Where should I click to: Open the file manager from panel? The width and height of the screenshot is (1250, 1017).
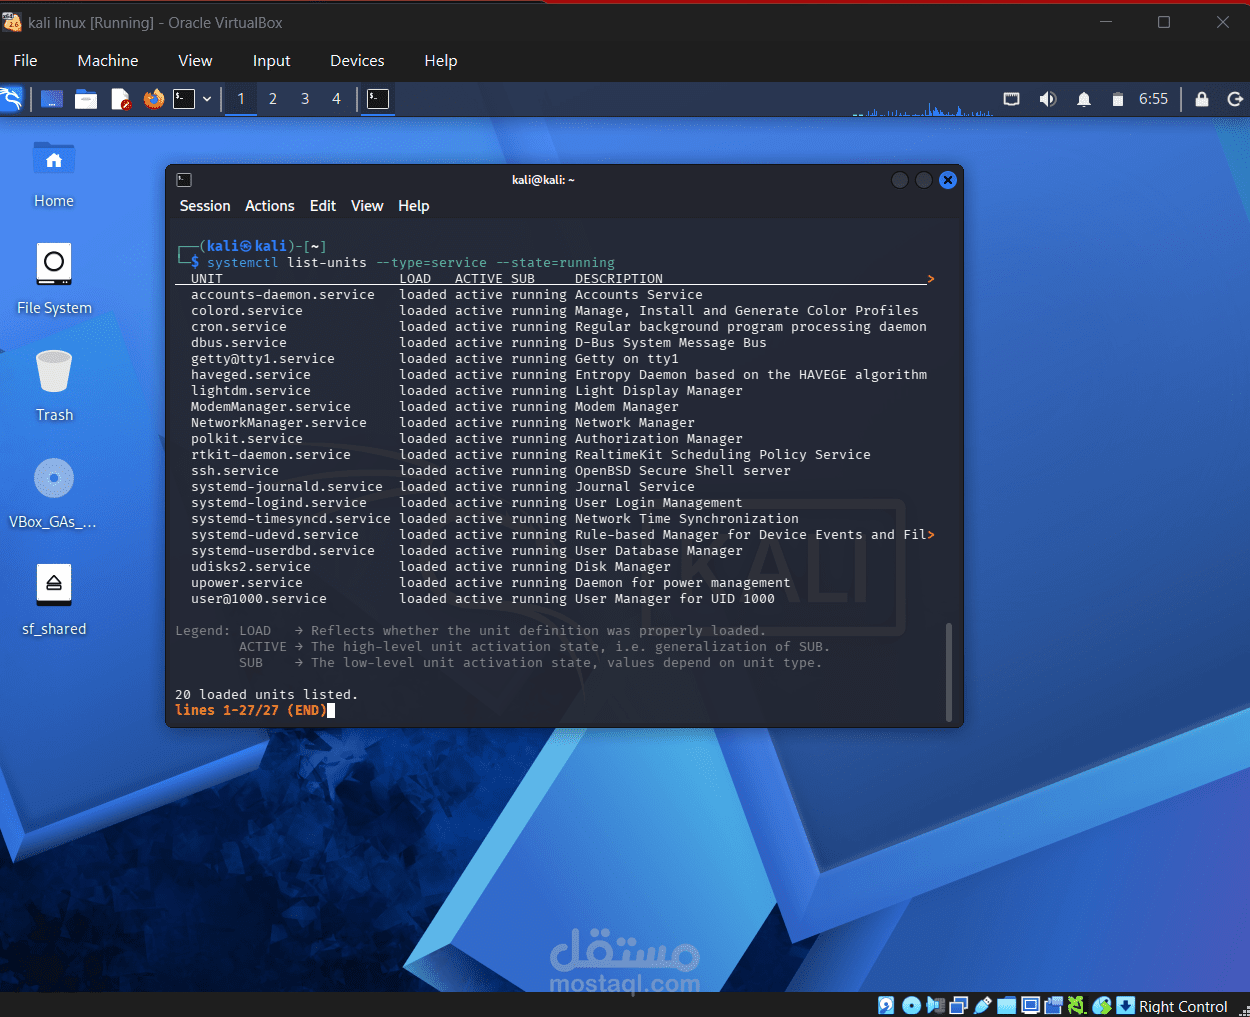[x=86, y=99]
